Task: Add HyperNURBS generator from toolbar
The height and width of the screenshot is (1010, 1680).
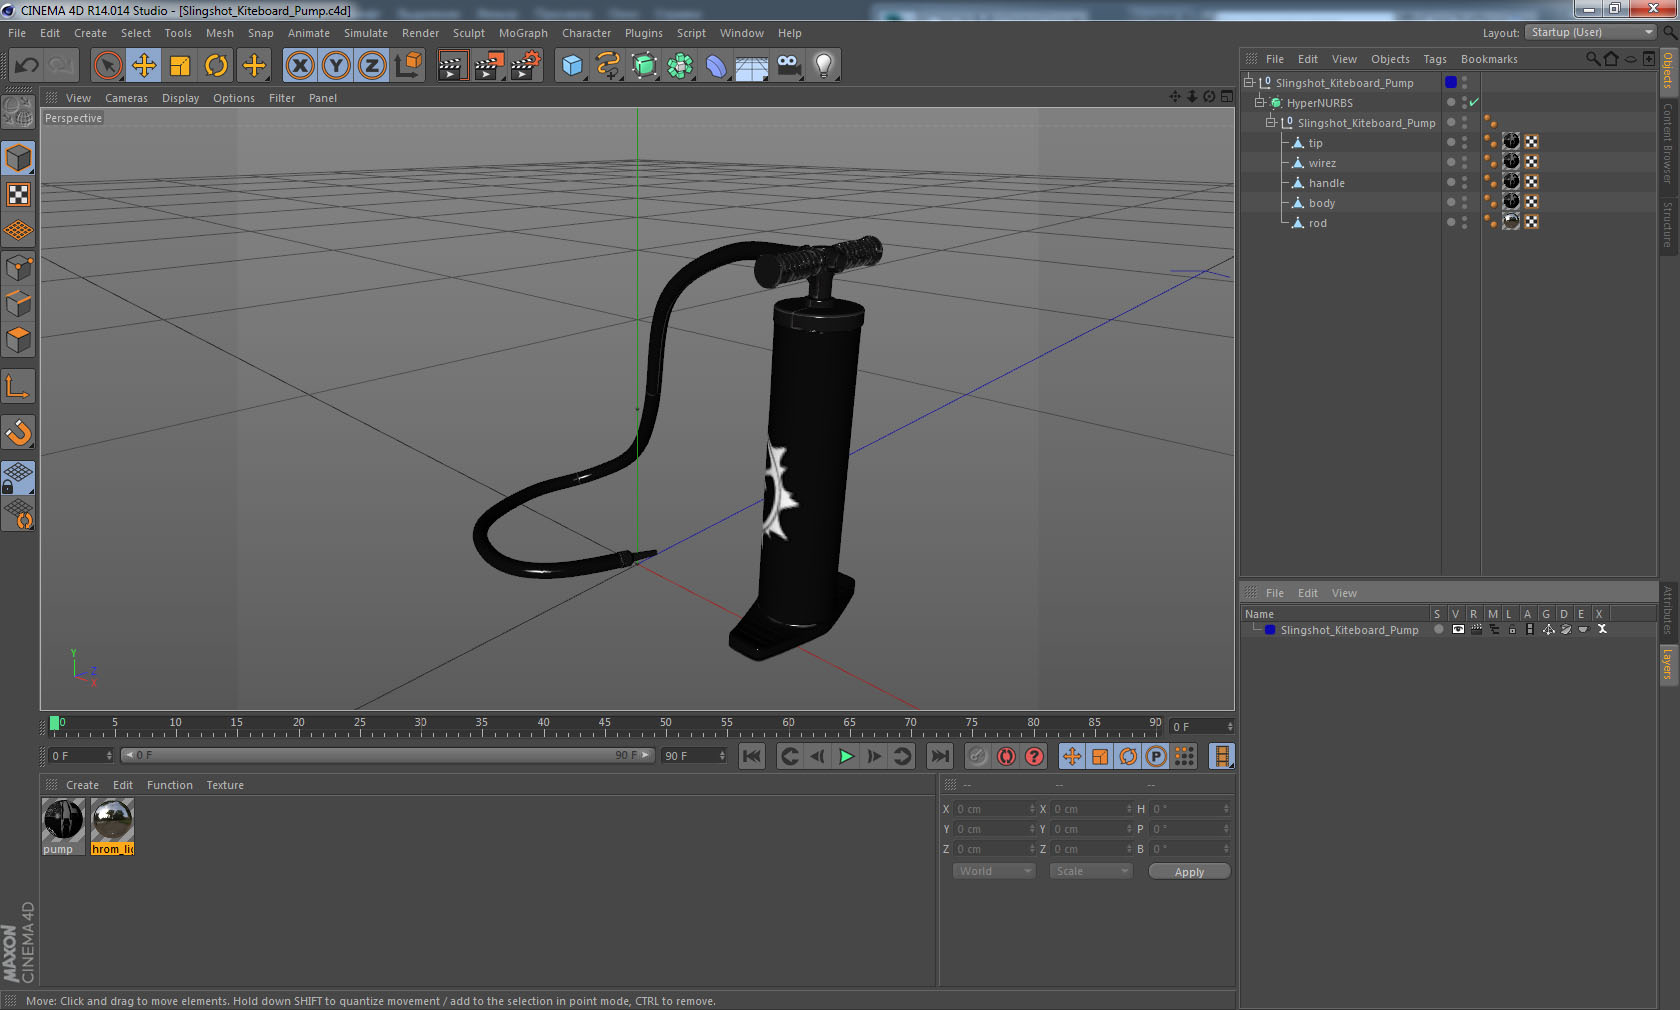Action: [x=644, y=66]
